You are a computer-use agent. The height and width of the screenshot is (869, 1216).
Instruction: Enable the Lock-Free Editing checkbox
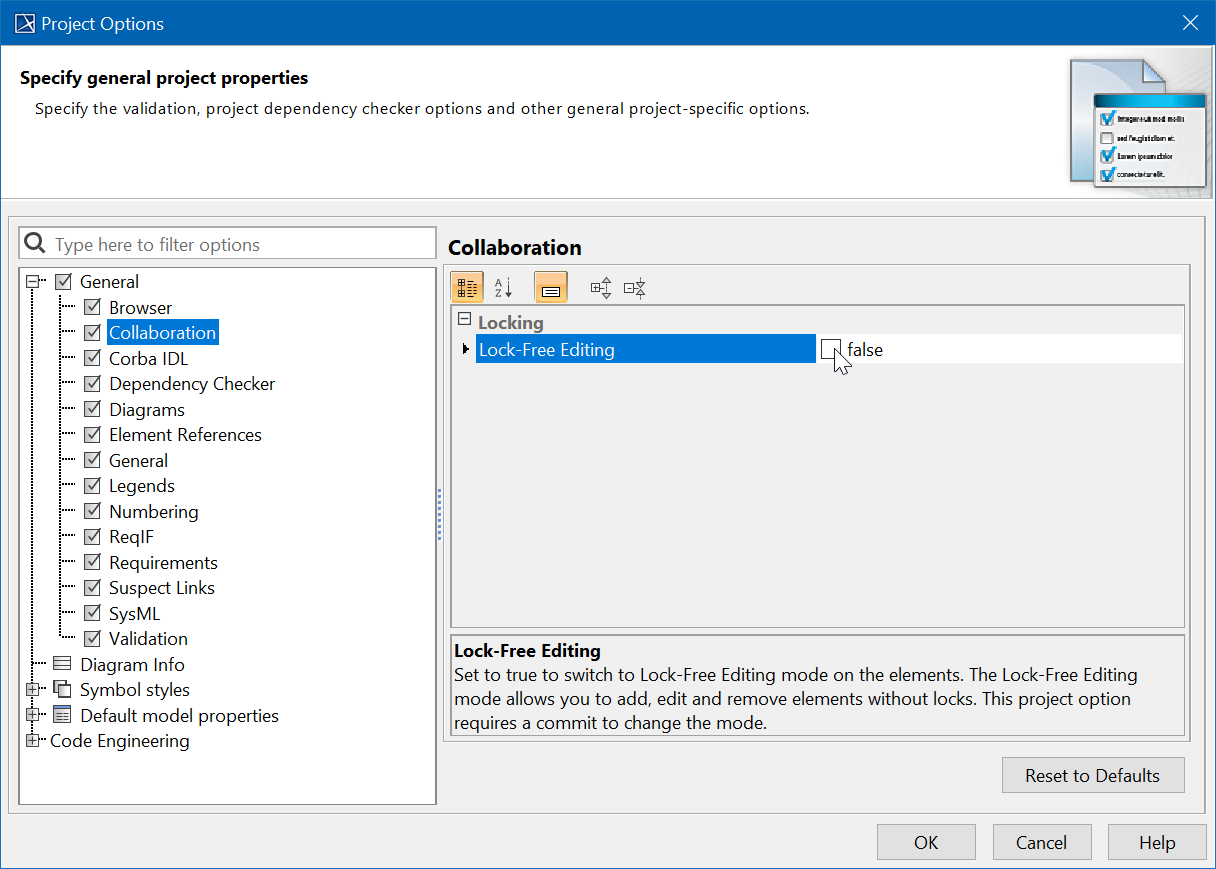pyautogui.click(x=830, y=349)
